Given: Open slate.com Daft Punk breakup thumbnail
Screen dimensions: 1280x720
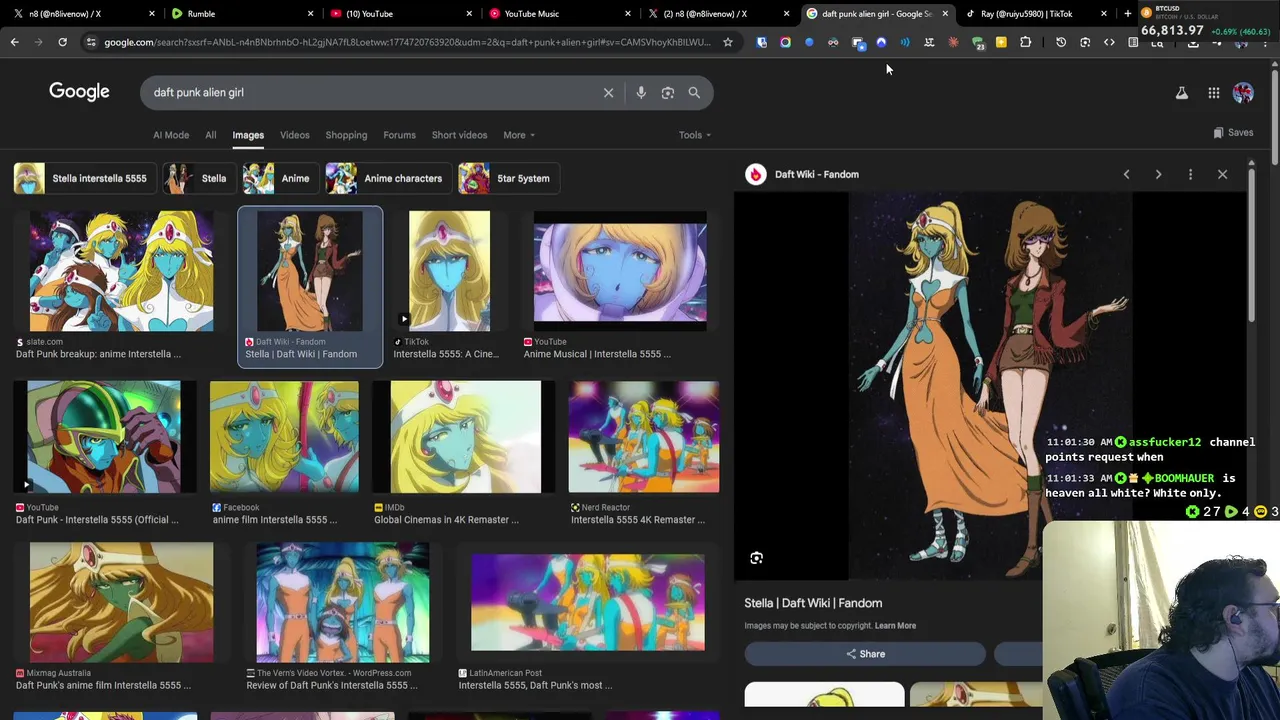Looking at the screenshot, I should tap(121, 271).
